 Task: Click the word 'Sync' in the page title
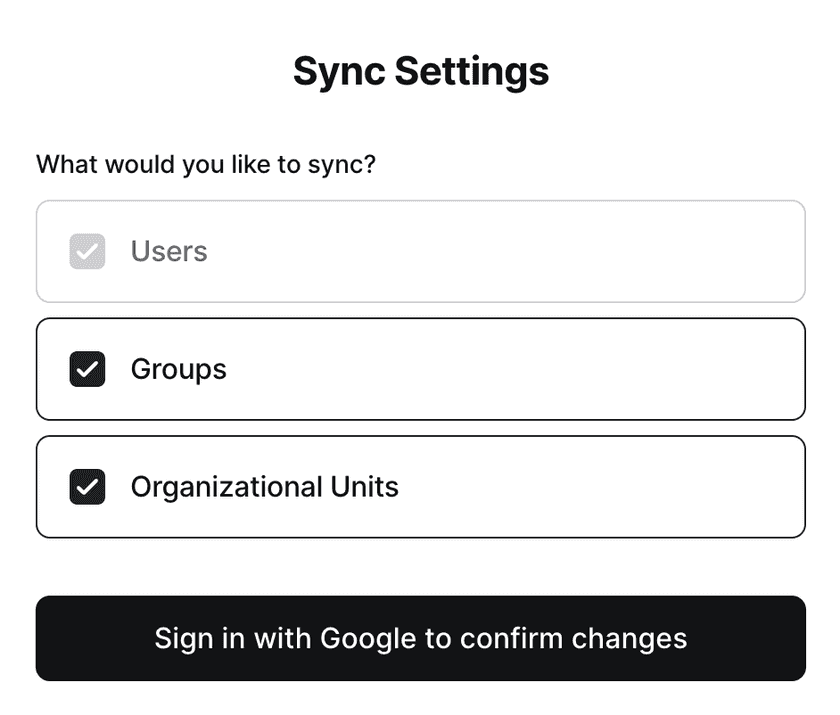pyautogui.click(x=338, y=71)
